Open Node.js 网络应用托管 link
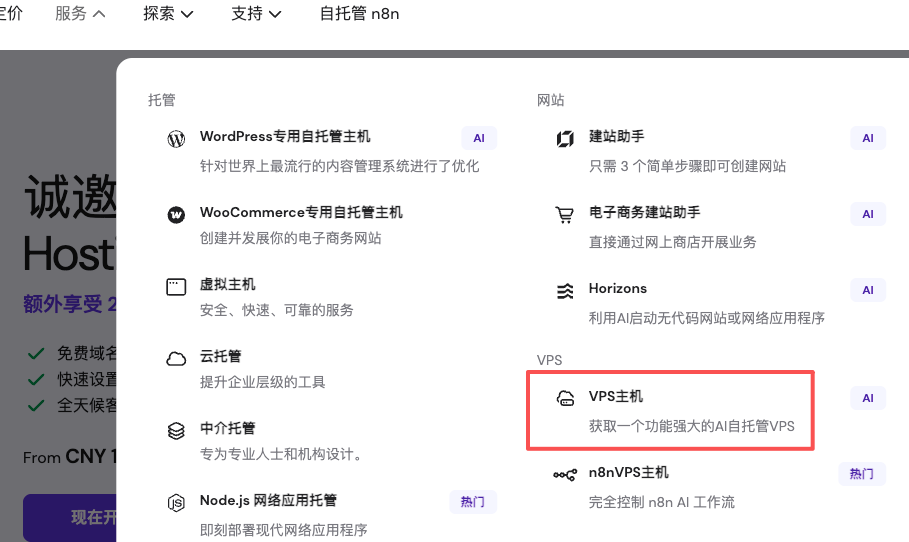 [x=268, y=500]
